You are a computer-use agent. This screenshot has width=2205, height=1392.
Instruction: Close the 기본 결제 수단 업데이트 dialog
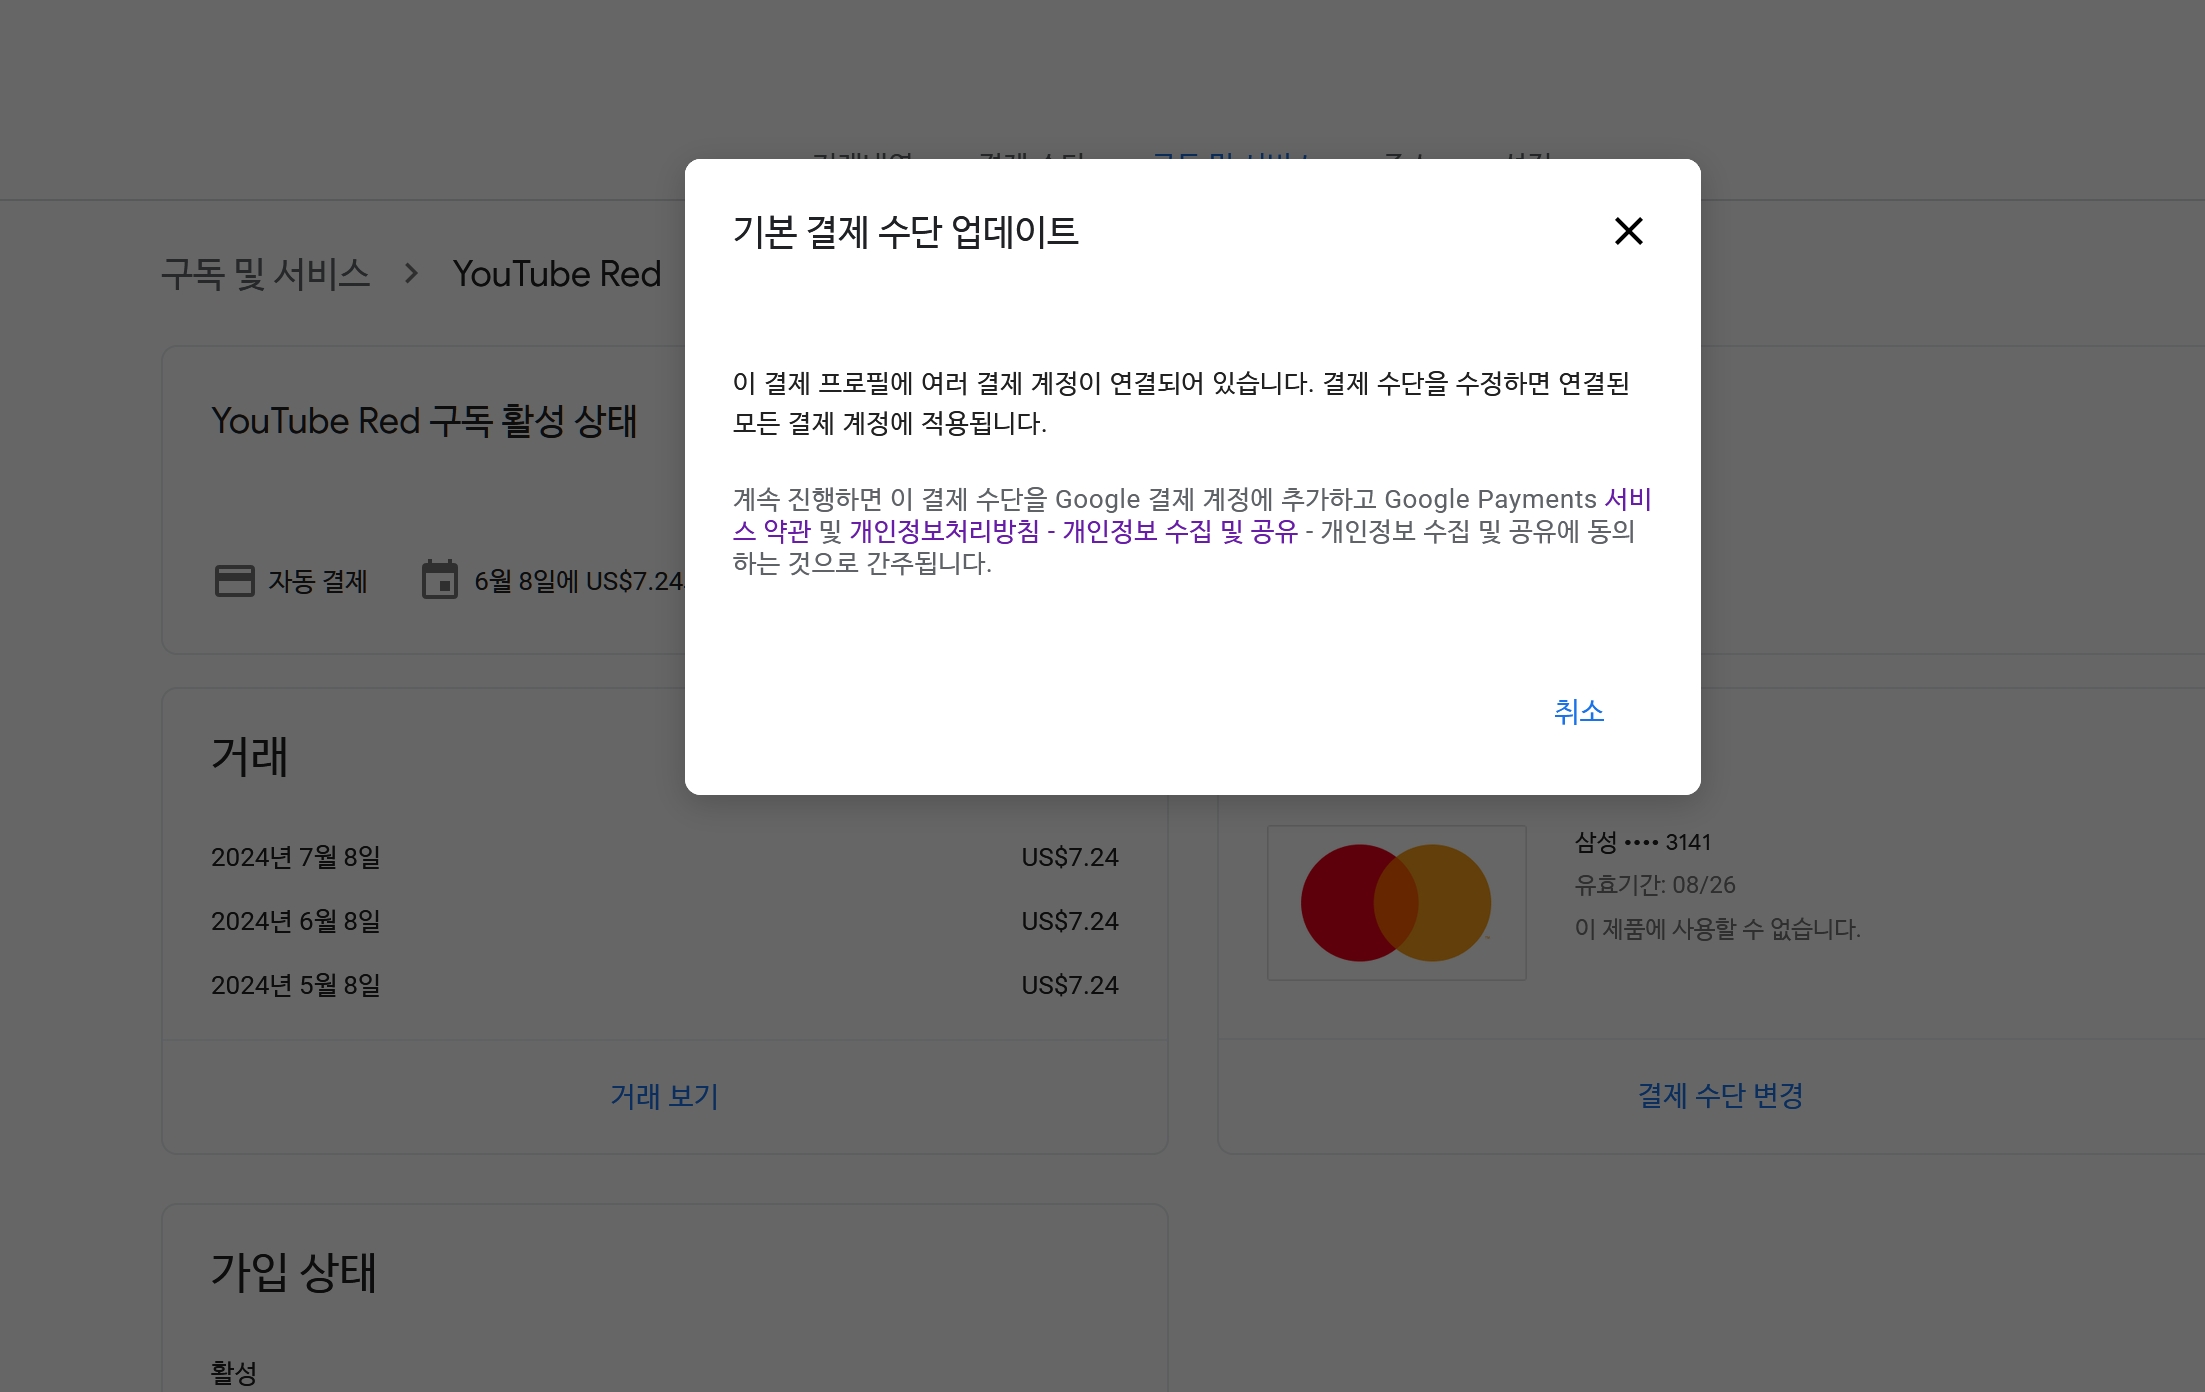click(x=1629, y=231)
